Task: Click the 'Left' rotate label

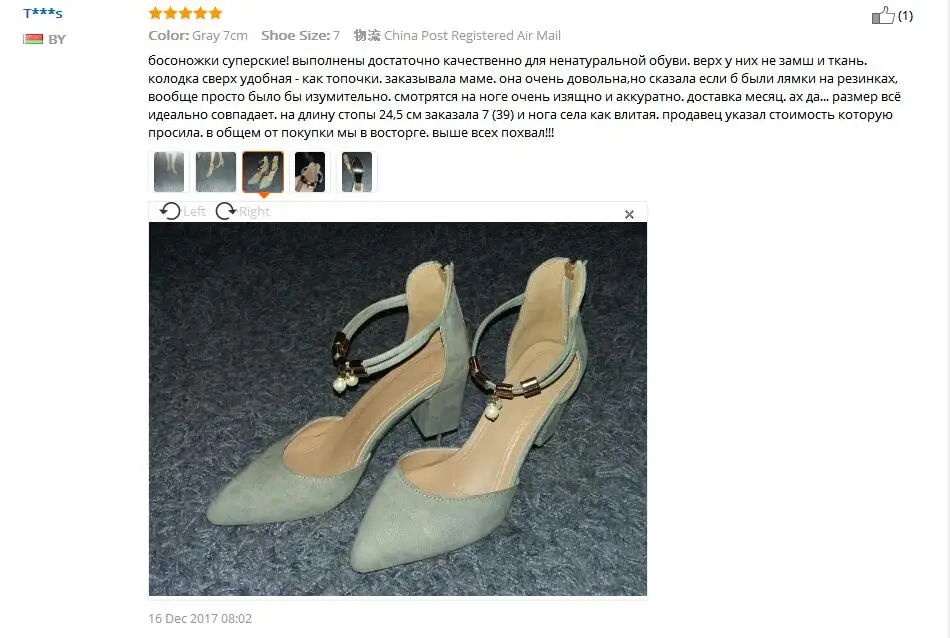Action: pyautogui.click(x=194, y=211)
